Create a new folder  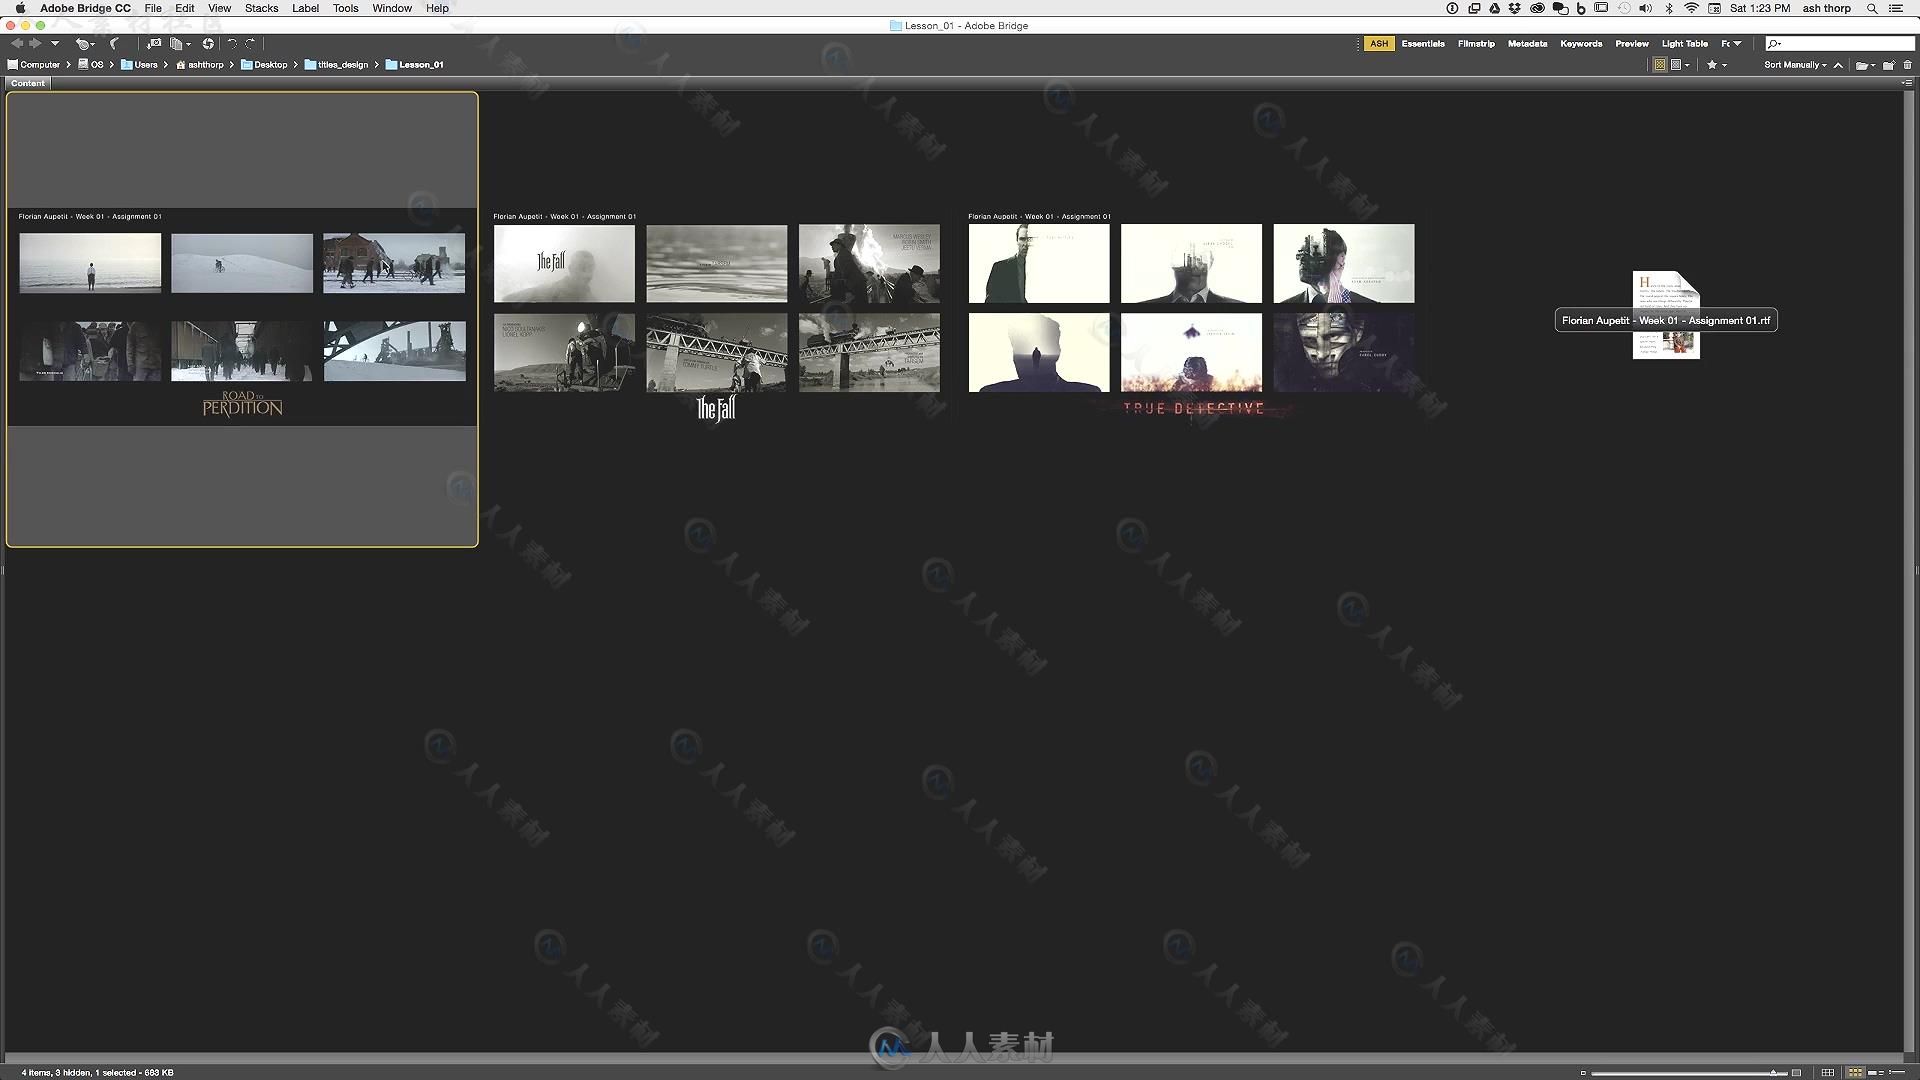[x=1889, y=65]
